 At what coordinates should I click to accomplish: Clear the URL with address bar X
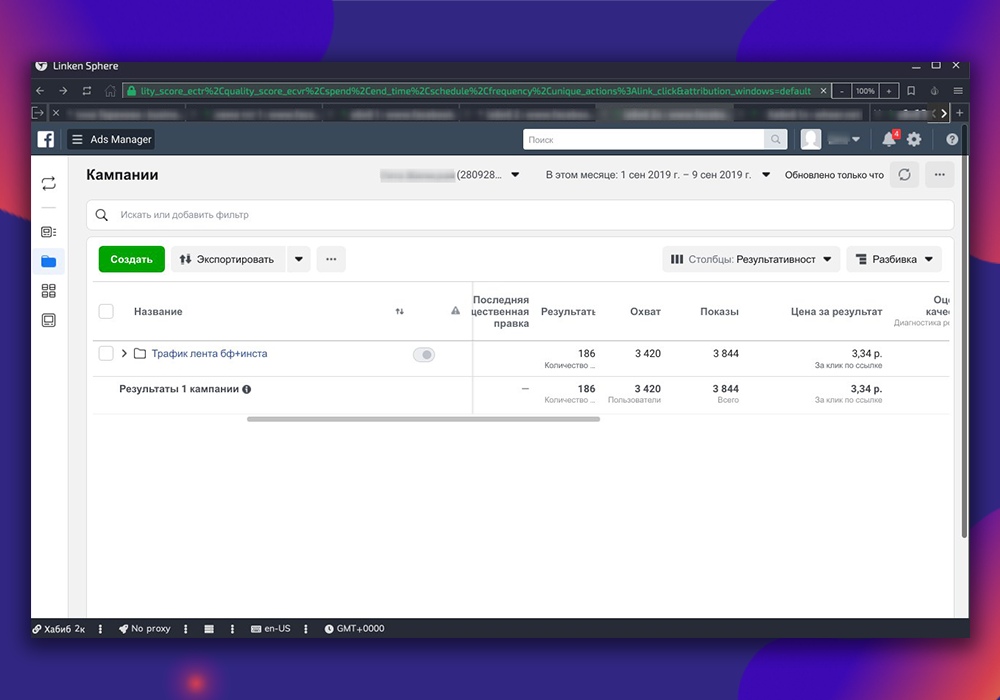(x=823, y=91)
